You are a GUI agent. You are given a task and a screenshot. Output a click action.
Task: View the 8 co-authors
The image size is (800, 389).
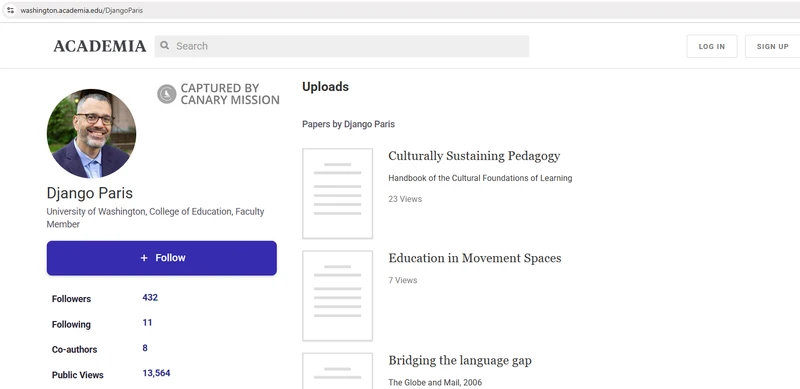pos(145,348)
